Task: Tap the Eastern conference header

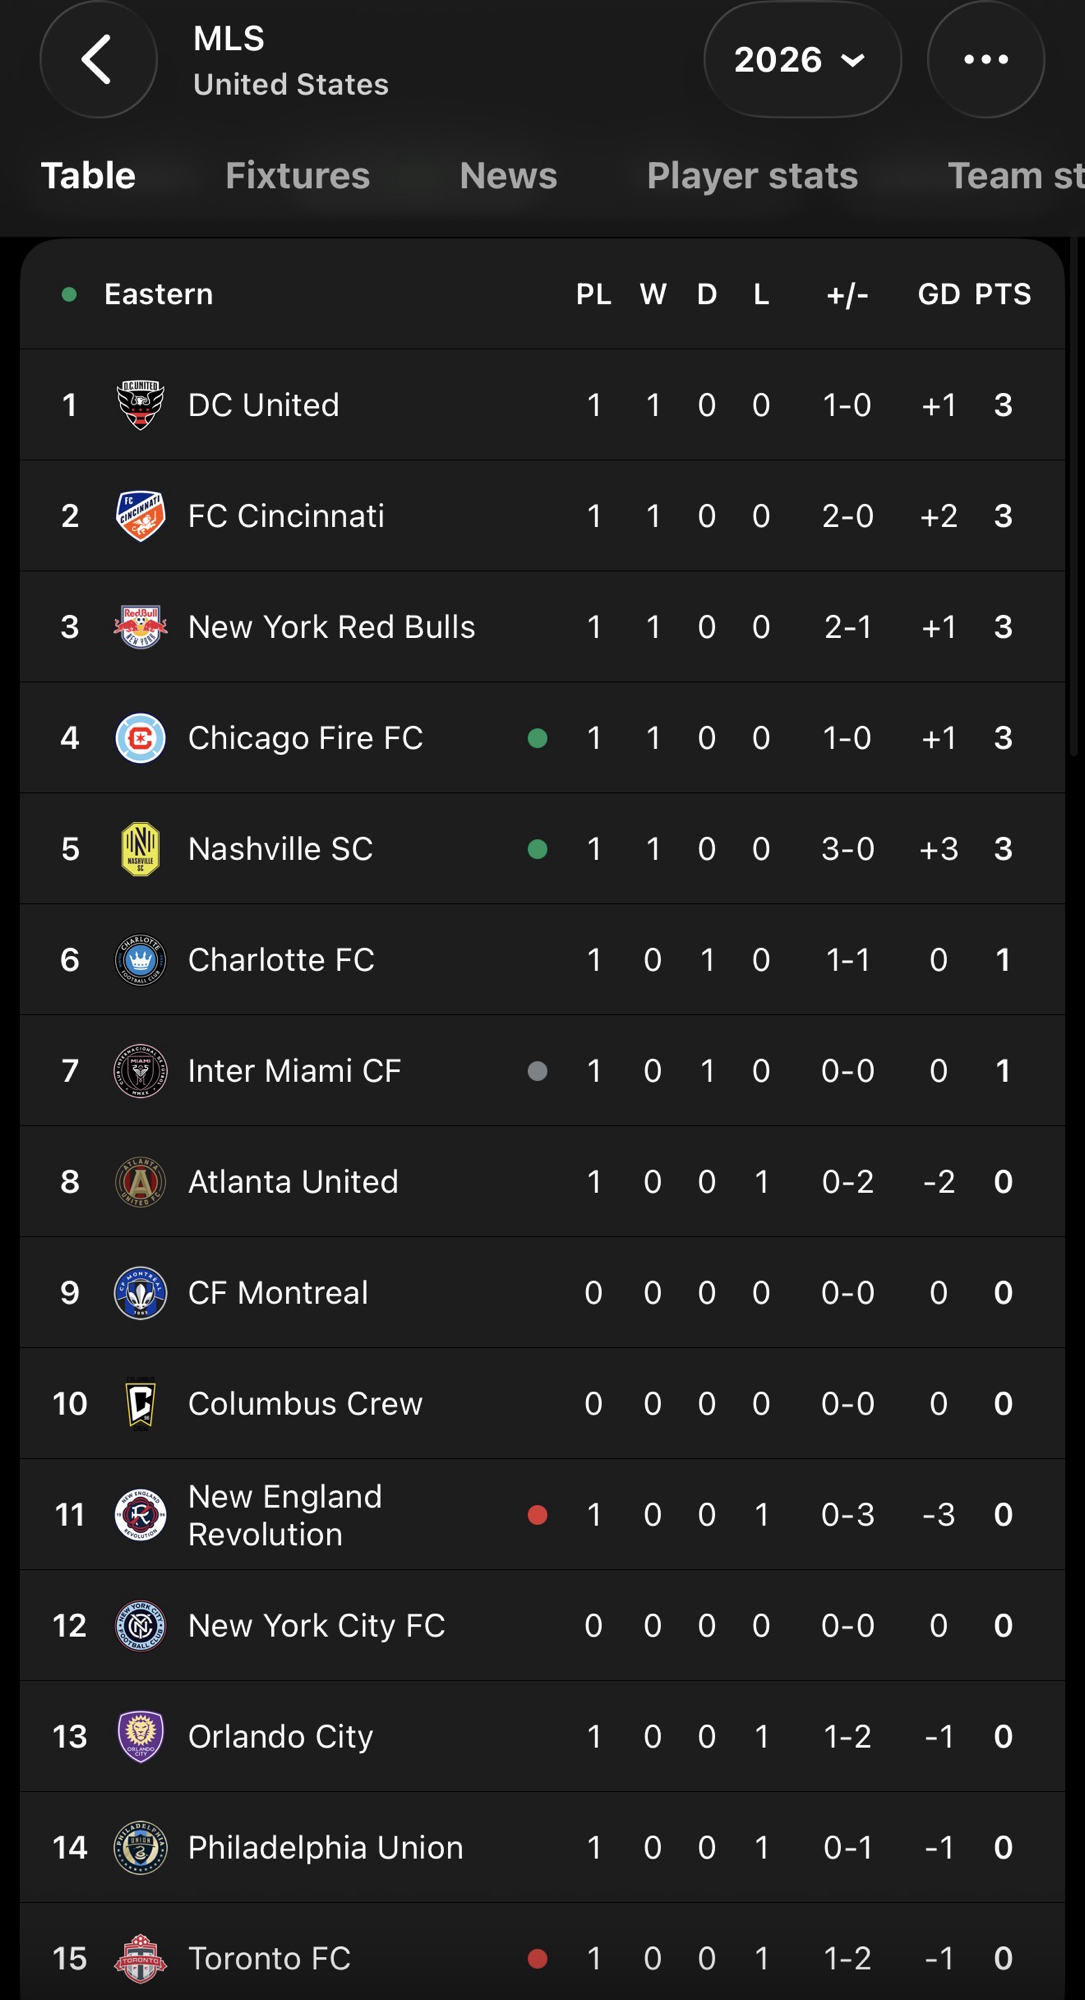Action: pyautogui.click(x=158, y=295)
